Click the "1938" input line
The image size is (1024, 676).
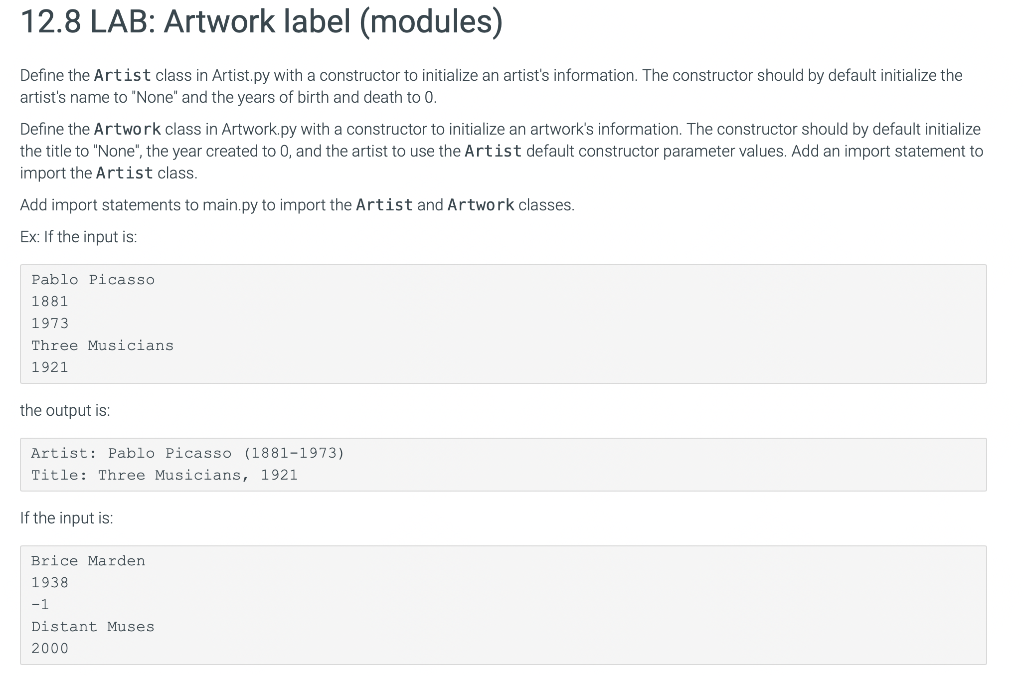50,583
